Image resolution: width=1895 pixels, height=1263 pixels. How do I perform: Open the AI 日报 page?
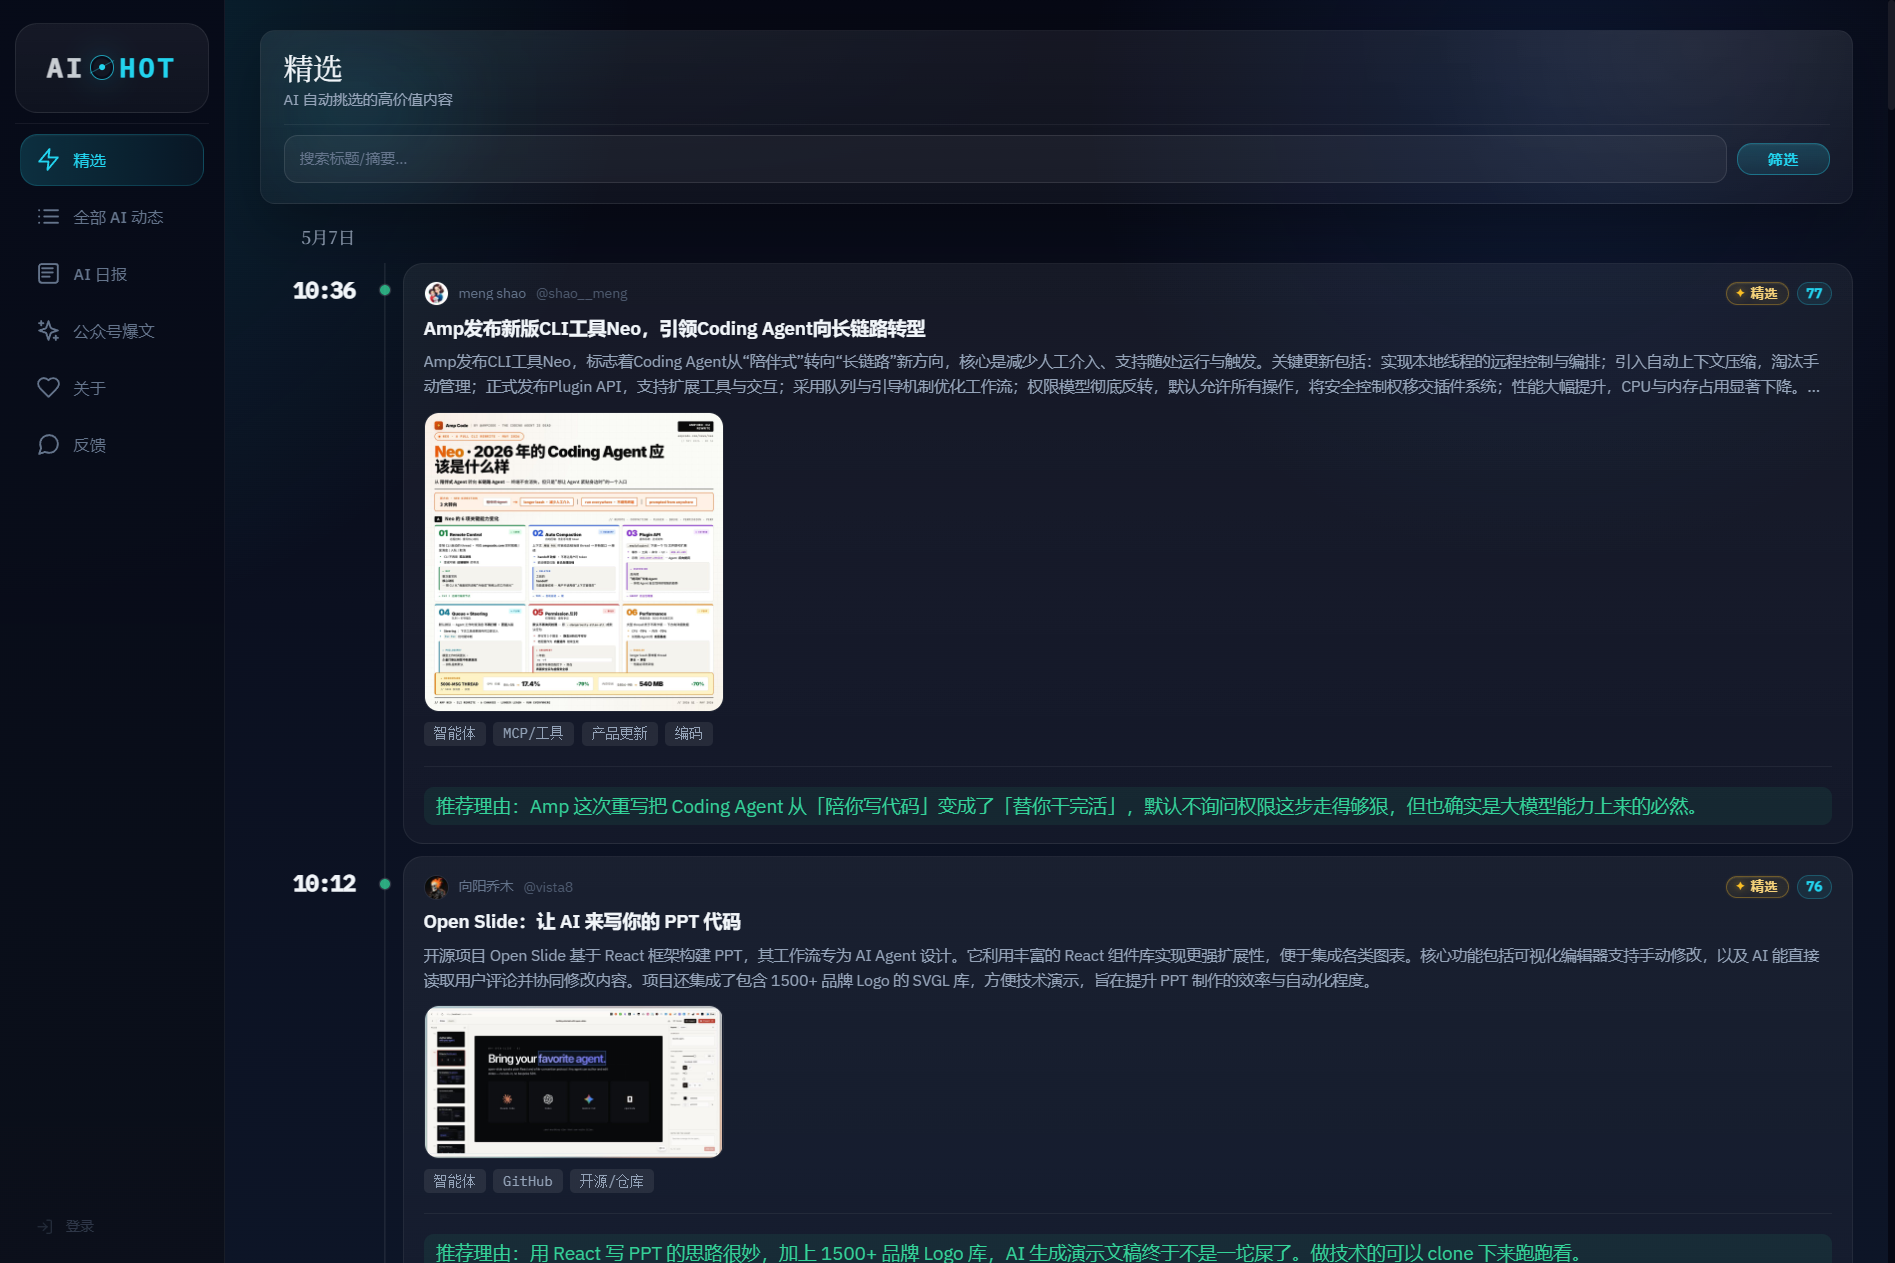[112, 274]
